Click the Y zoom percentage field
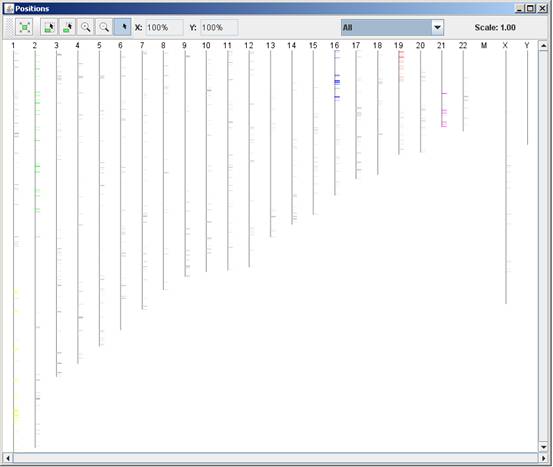Viewport: 553px width, 467px height. coord(219,28)
